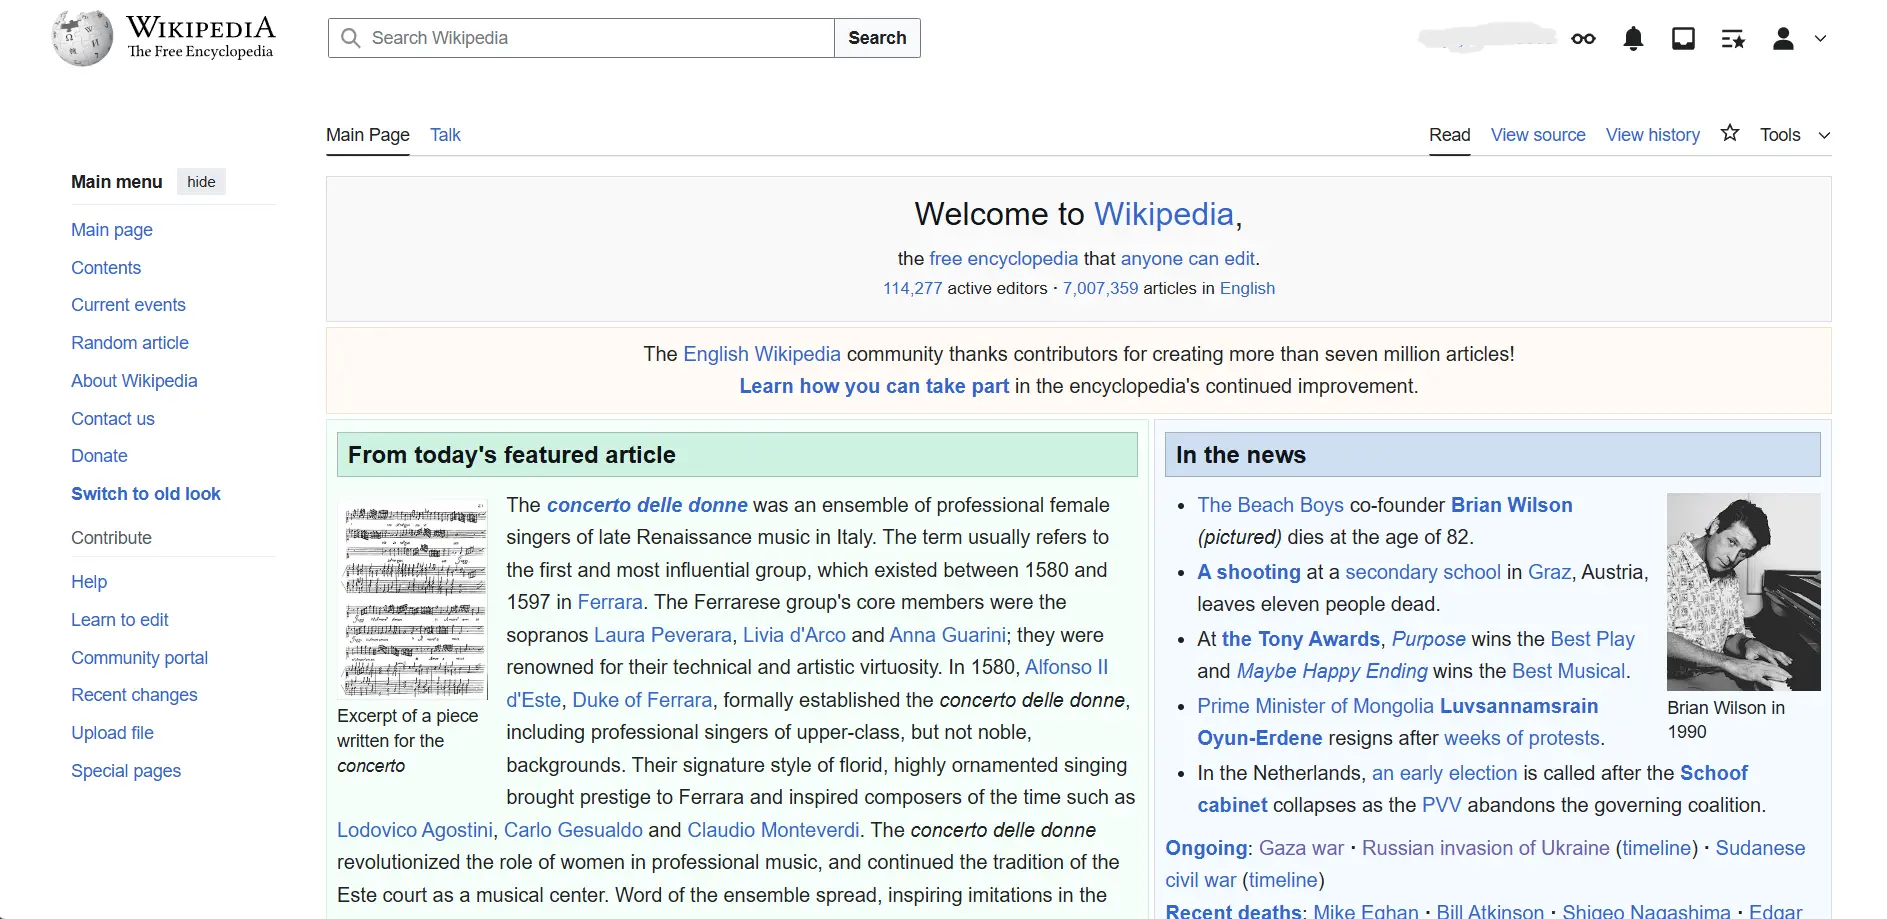The width and height of the screenshot is (1887, 919).
Task: Go to a Random article
Action: [x=130, y=343]
